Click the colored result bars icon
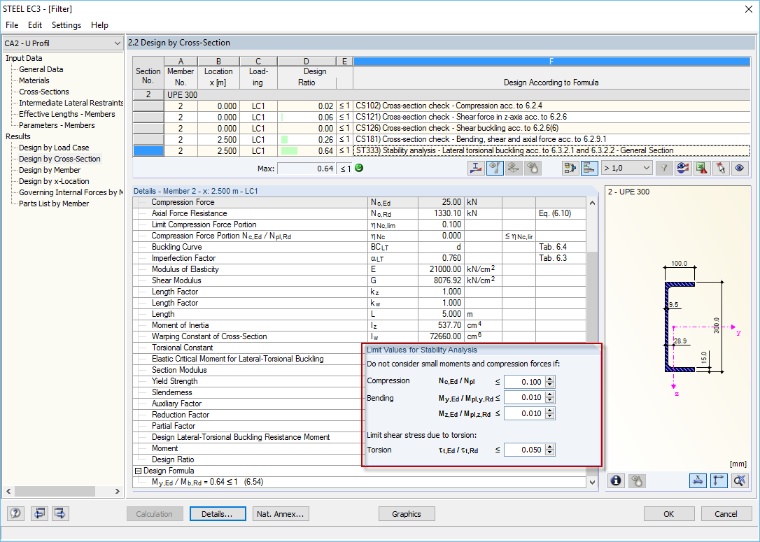 (x=589, y=168)
